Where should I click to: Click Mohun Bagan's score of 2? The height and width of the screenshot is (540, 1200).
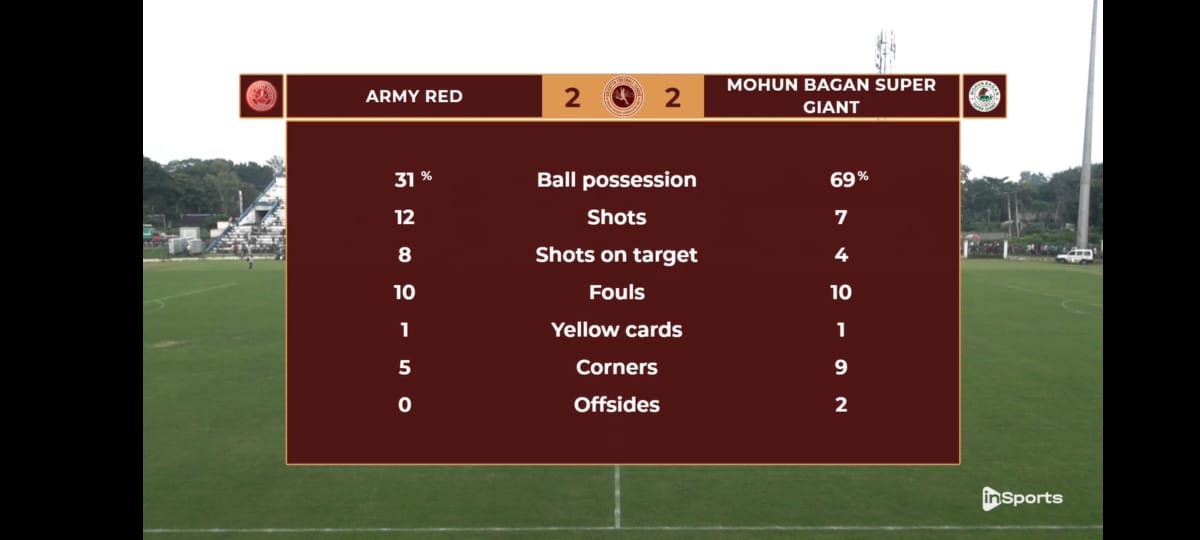673,98
